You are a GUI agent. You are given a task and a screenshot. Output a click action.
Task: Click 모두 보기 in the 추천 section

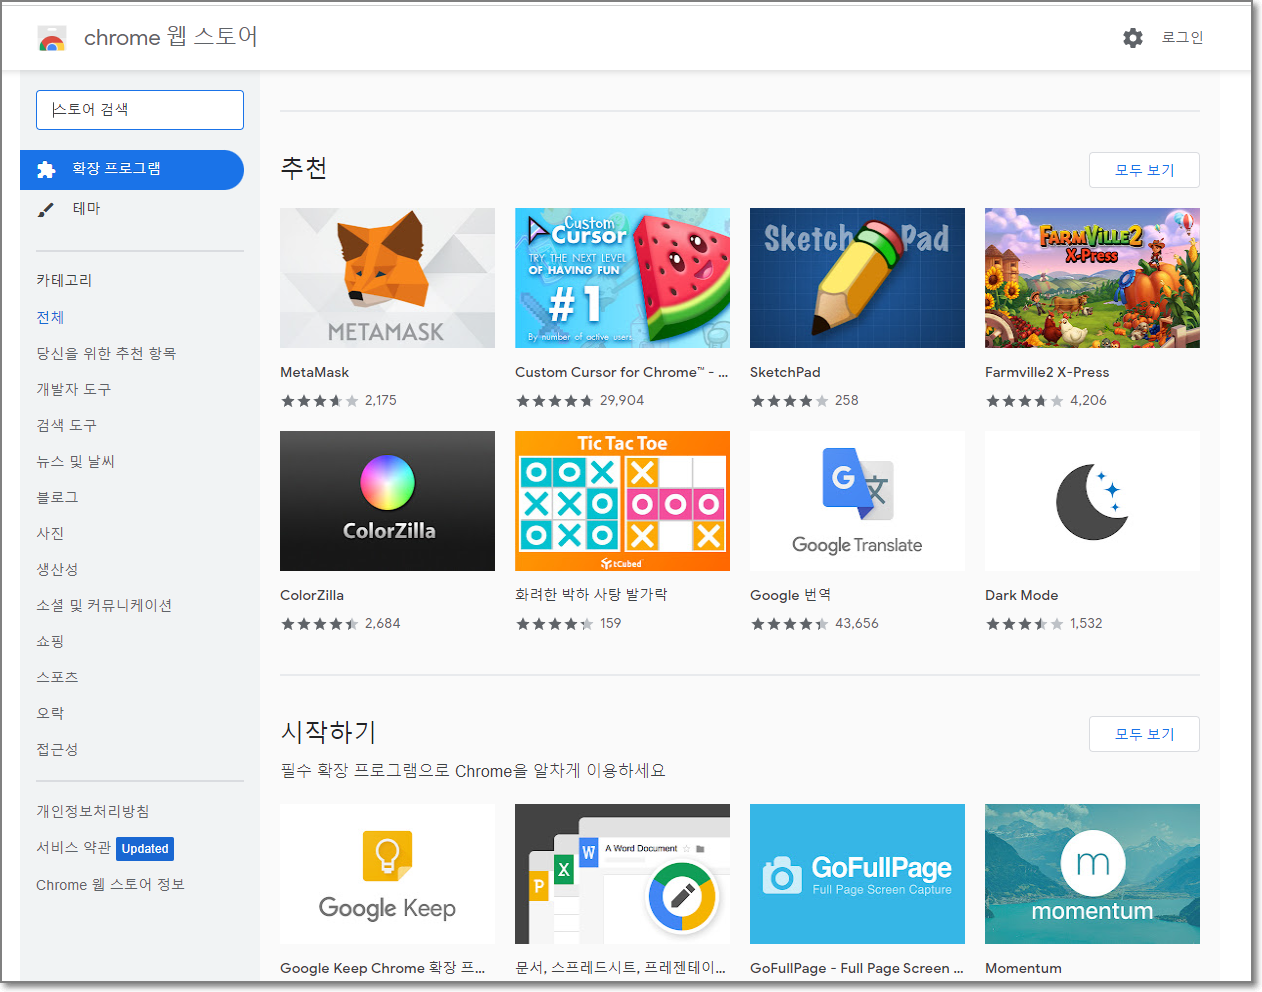[x=1144, y=170]
